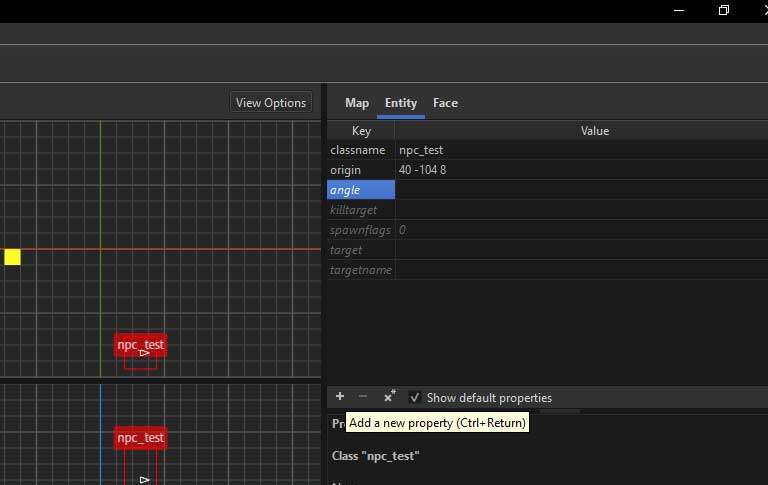
Task: Click the empty value field for angle
Action: point(580,190)
